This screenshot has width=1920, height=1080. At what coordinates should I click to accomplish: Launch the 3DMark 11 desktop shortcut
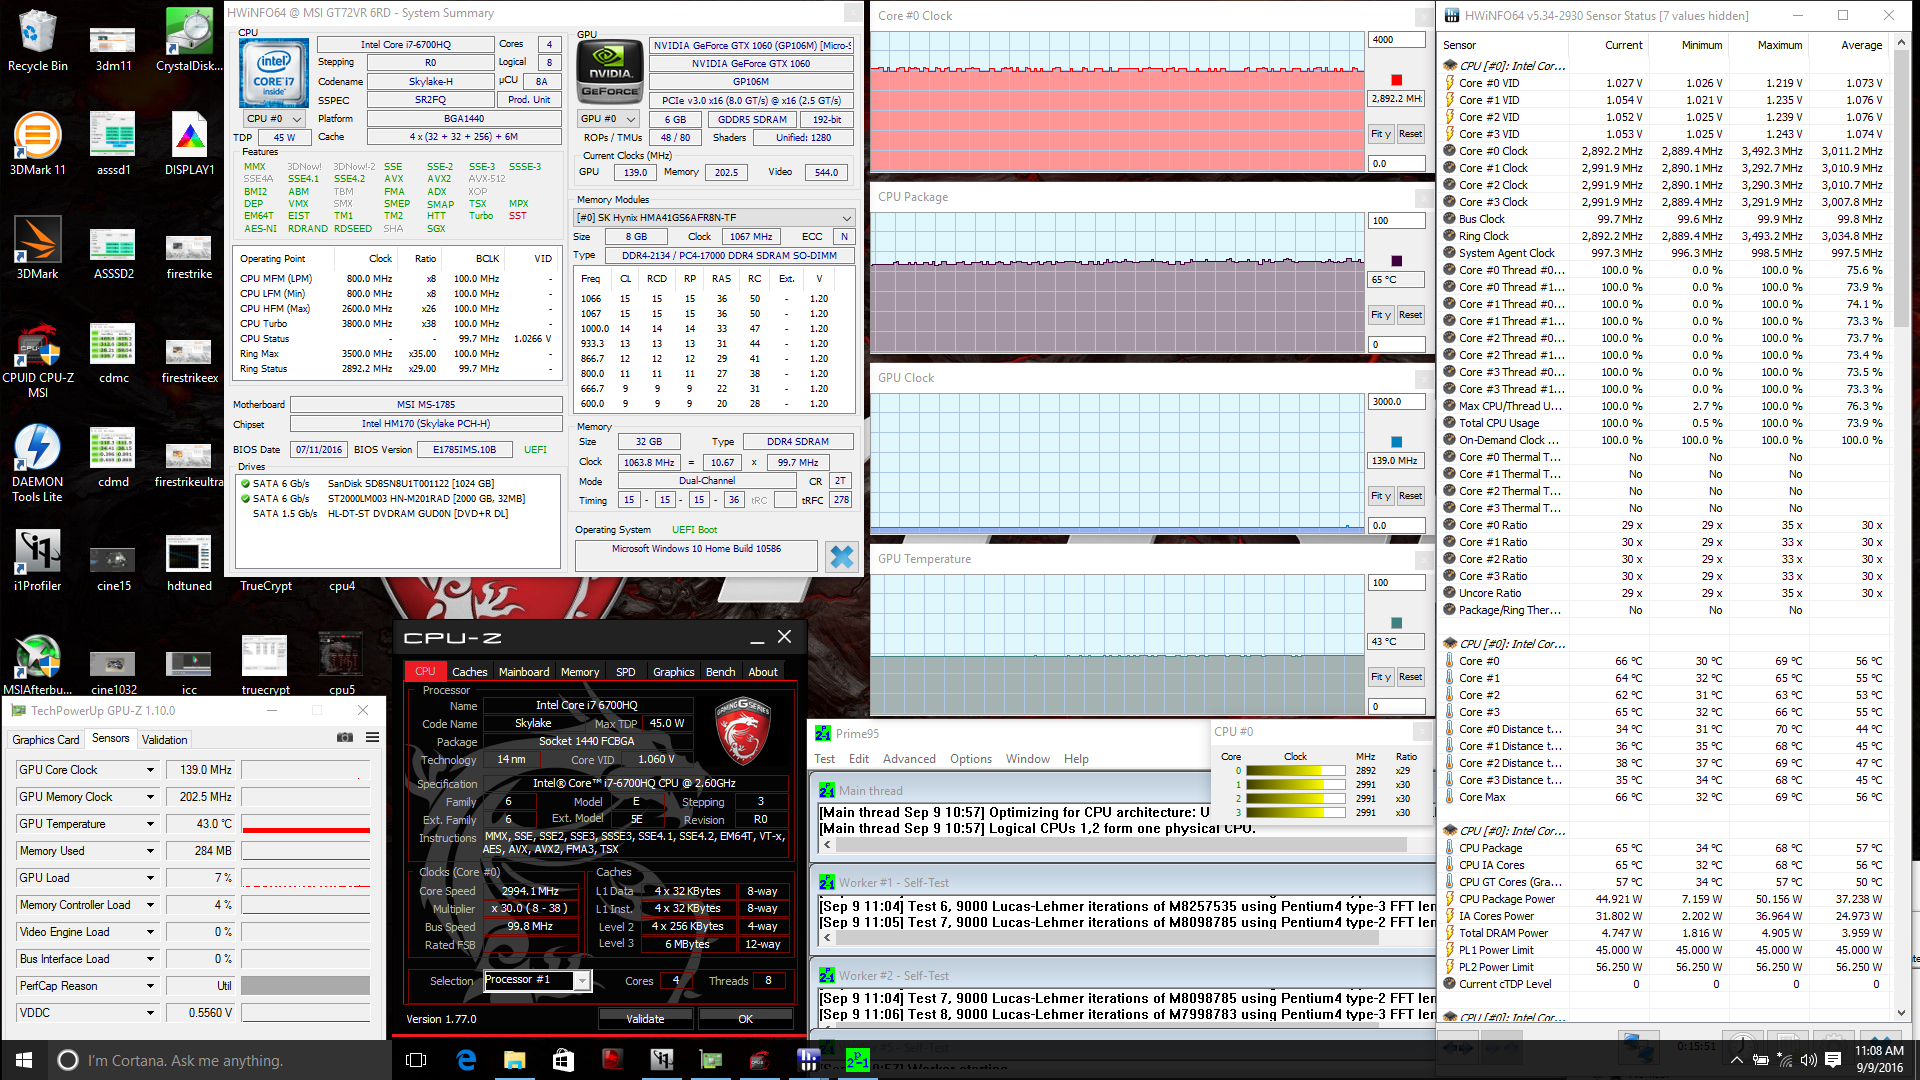tap(37, 143)
